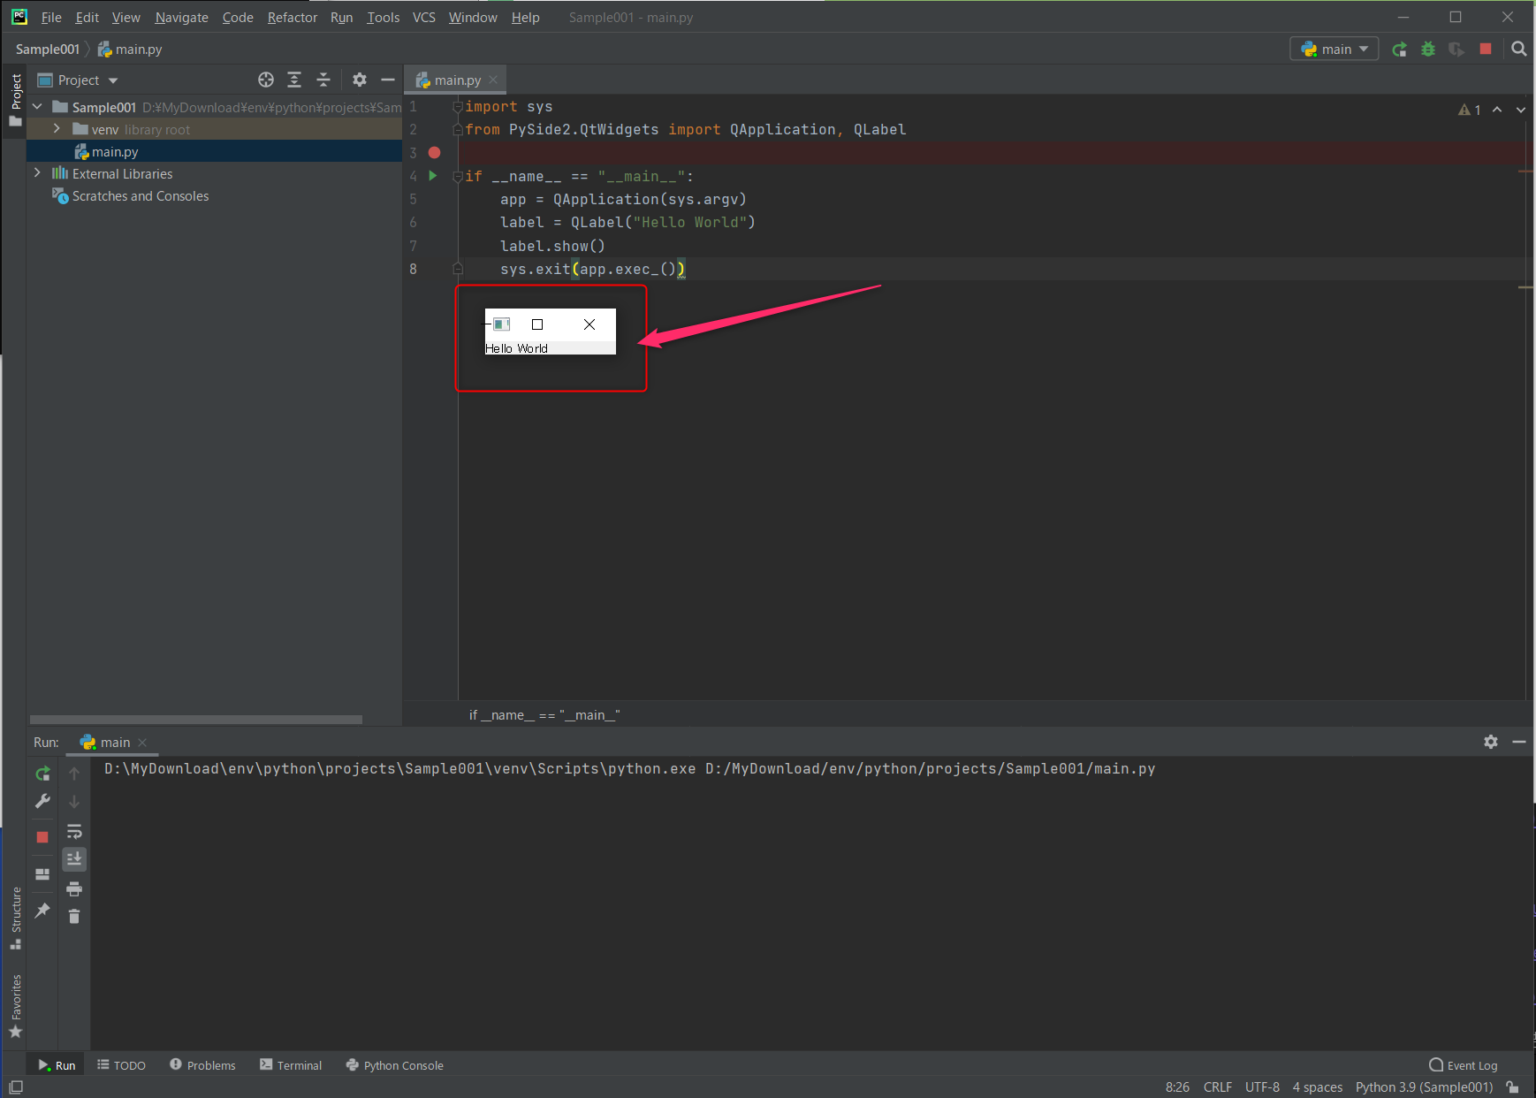Clear console output with trash icon
The height and width of the screenshot is (1098, 1536).
pos(74,916)
